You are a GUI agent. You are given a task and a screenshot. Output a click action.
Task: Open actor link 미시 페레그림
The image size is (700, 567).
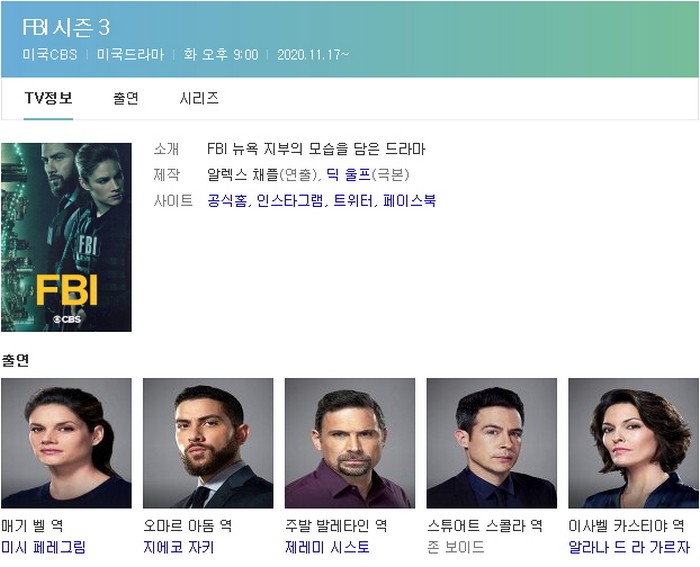[43, 547]
